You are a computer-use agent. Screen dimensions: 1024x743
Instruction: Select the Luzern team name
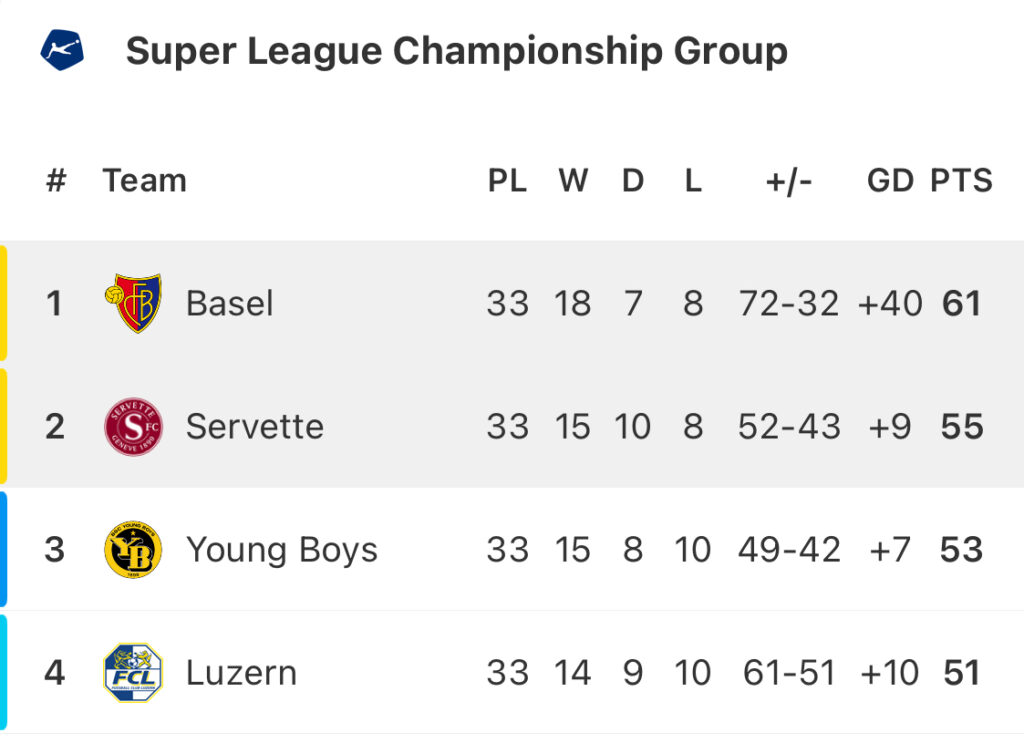242,673
